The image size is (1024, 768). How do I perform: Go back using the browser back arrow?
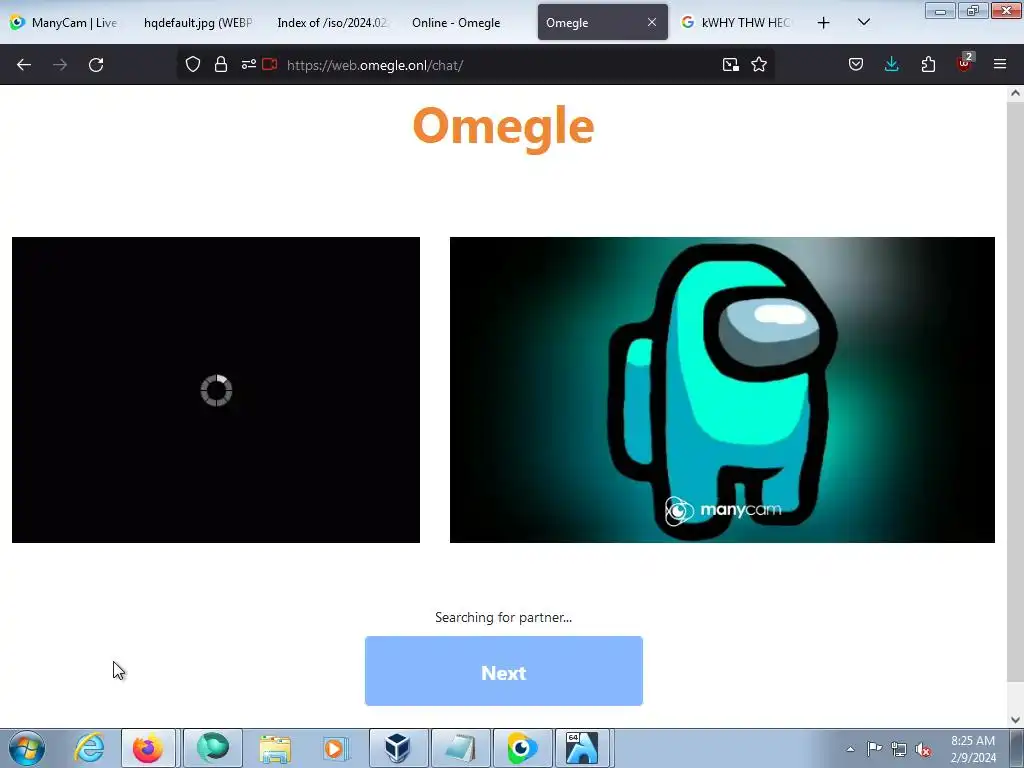point(24,65)
